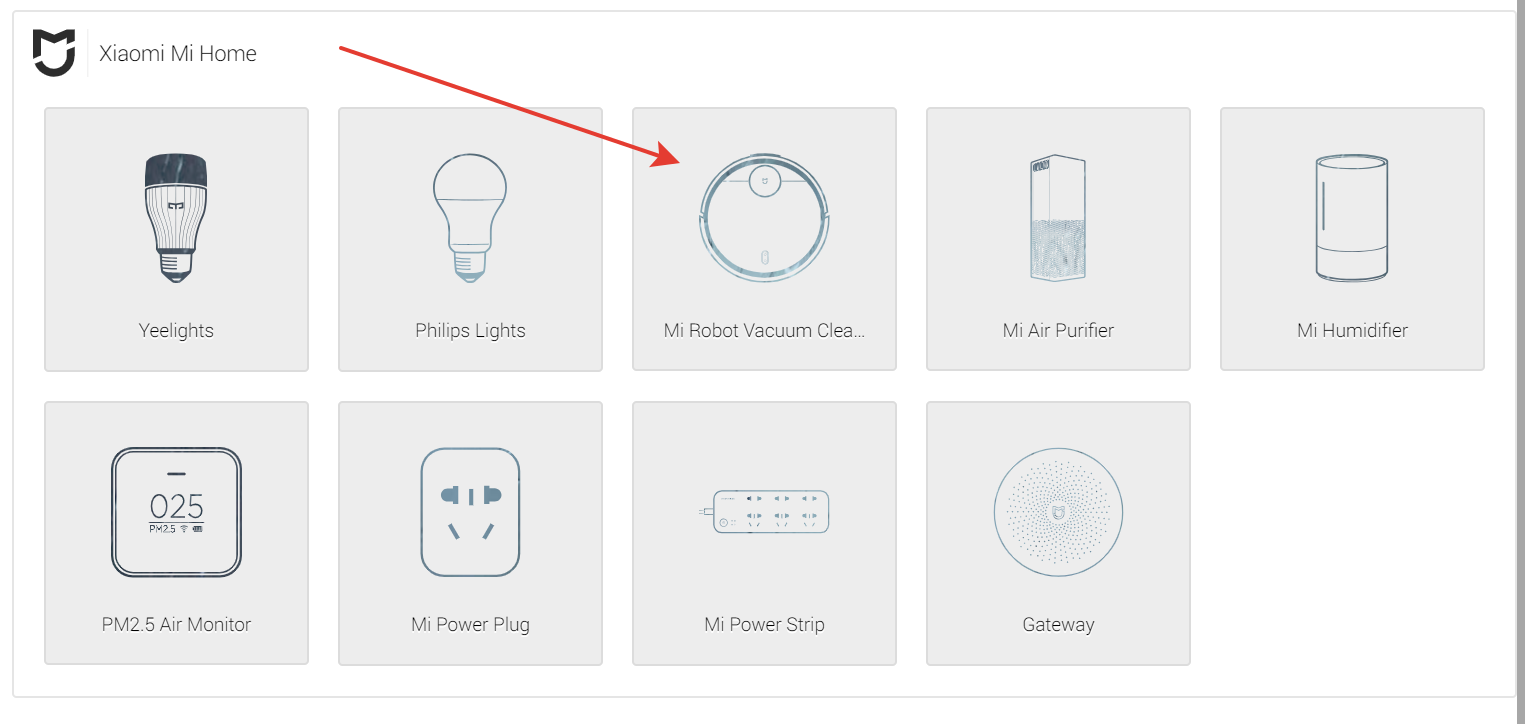Open the Gateway round speaker icon
The height and width of the screenshot is (724, 1525).
(1058, 512)
